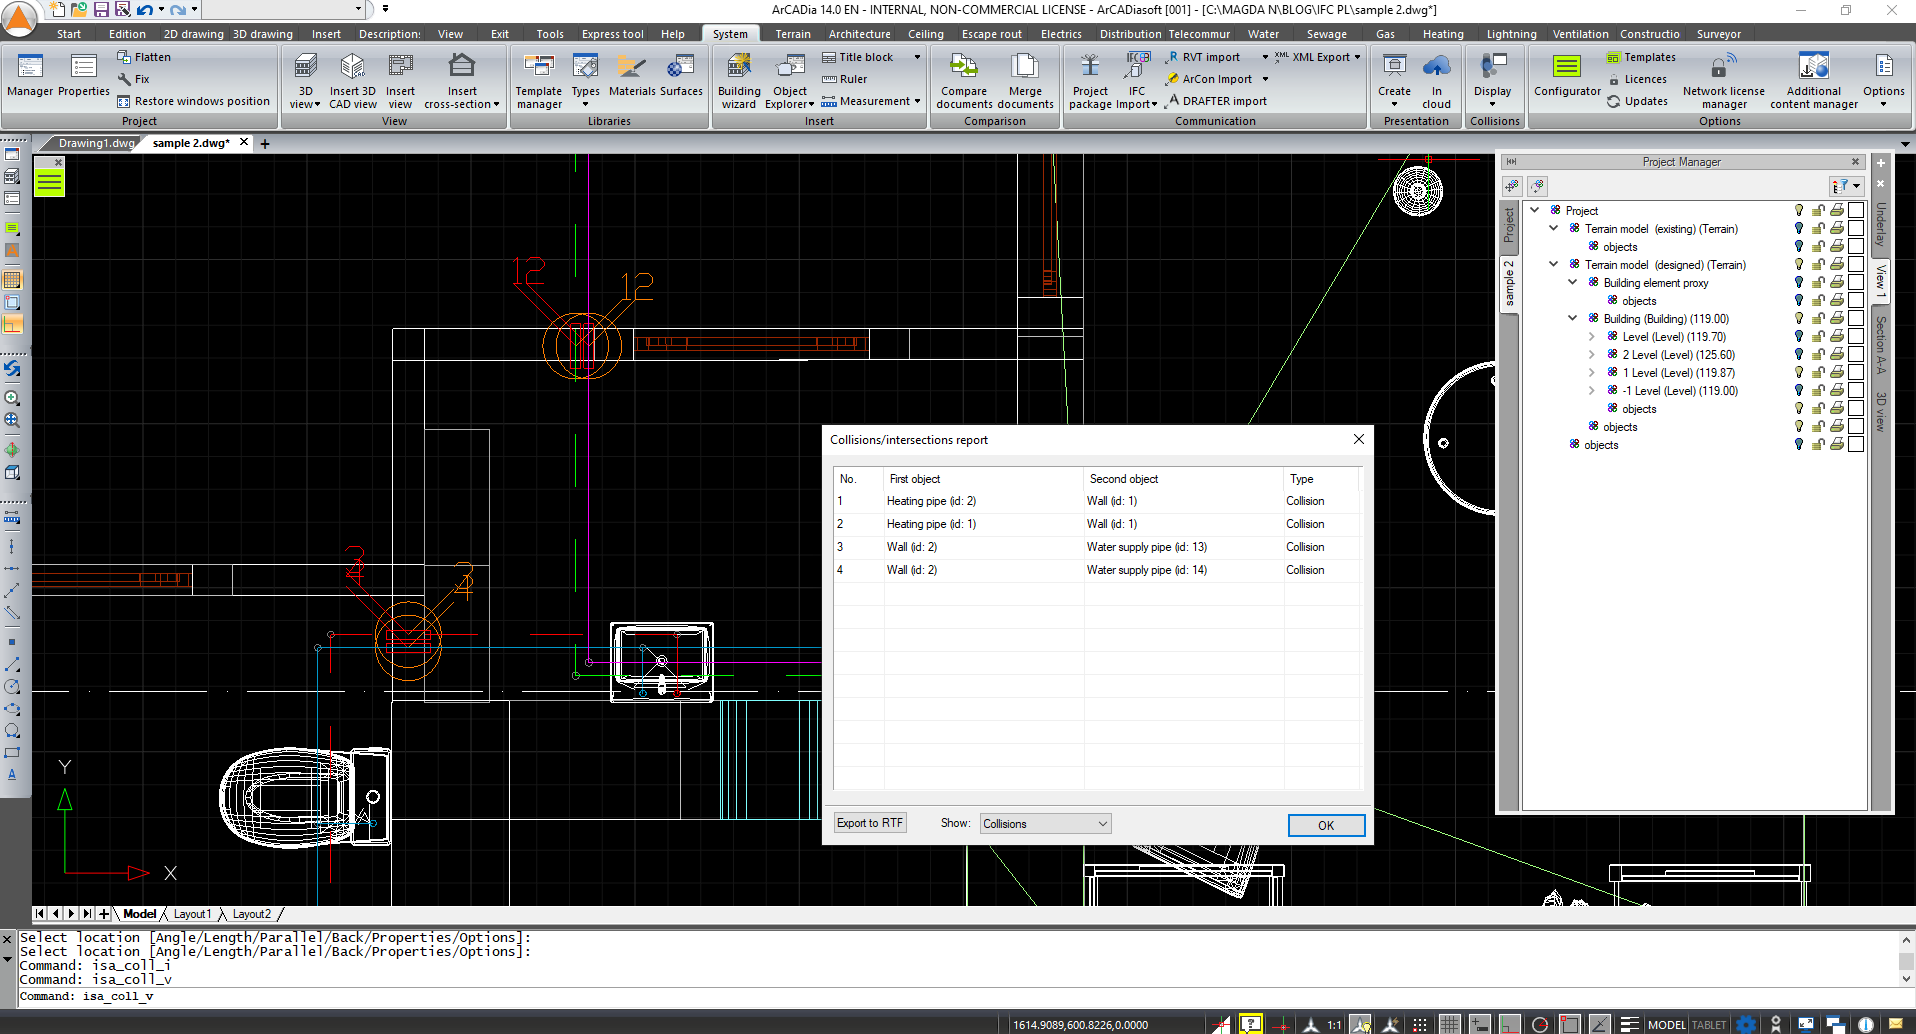Switch to the Layout1 tab
This screenshot has width=1916, height=1034.
(x=192, y=913)
